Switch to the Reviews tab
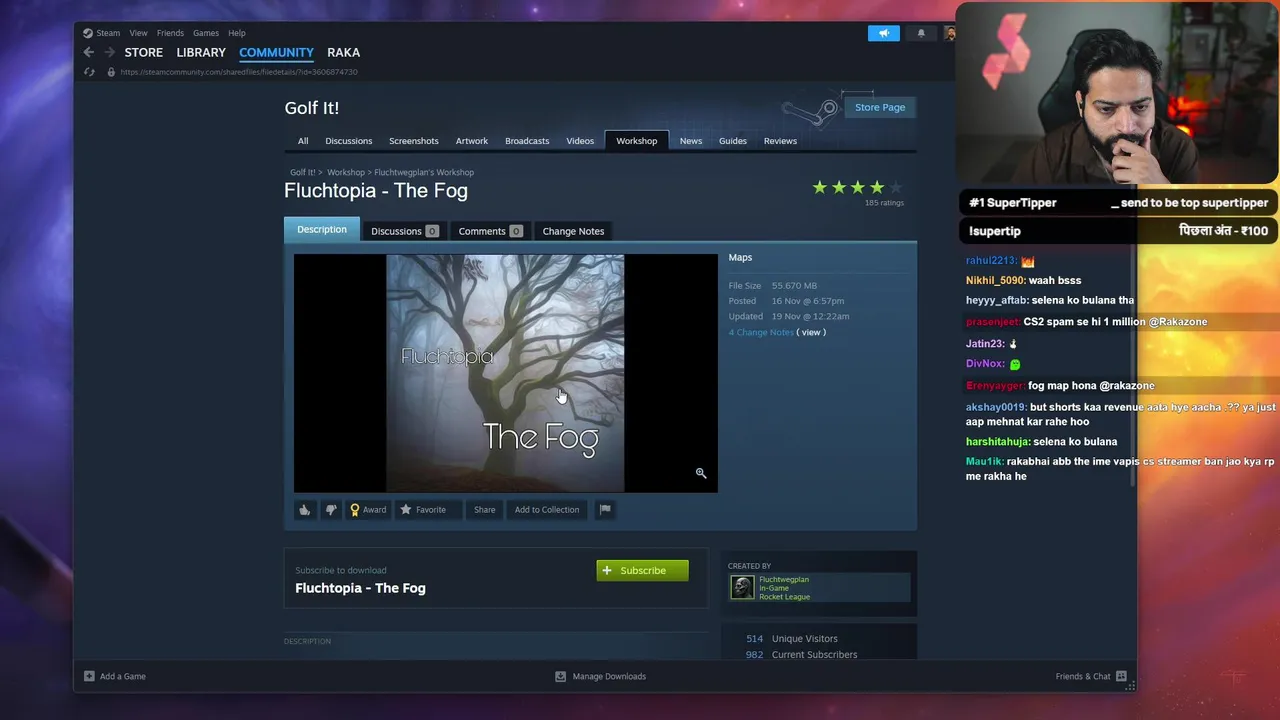Image resolution: width=1280 pixels, height=720 pixels. pos(781,141)
